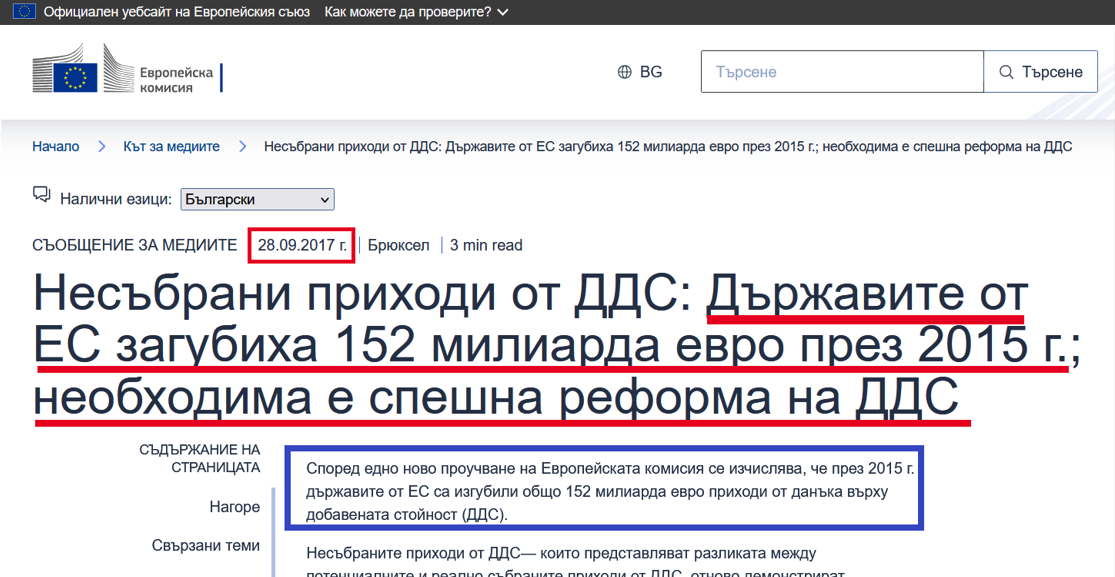
Task: Click the breadcrumb separator chevron after Начало
Action: tap(101, 146)
